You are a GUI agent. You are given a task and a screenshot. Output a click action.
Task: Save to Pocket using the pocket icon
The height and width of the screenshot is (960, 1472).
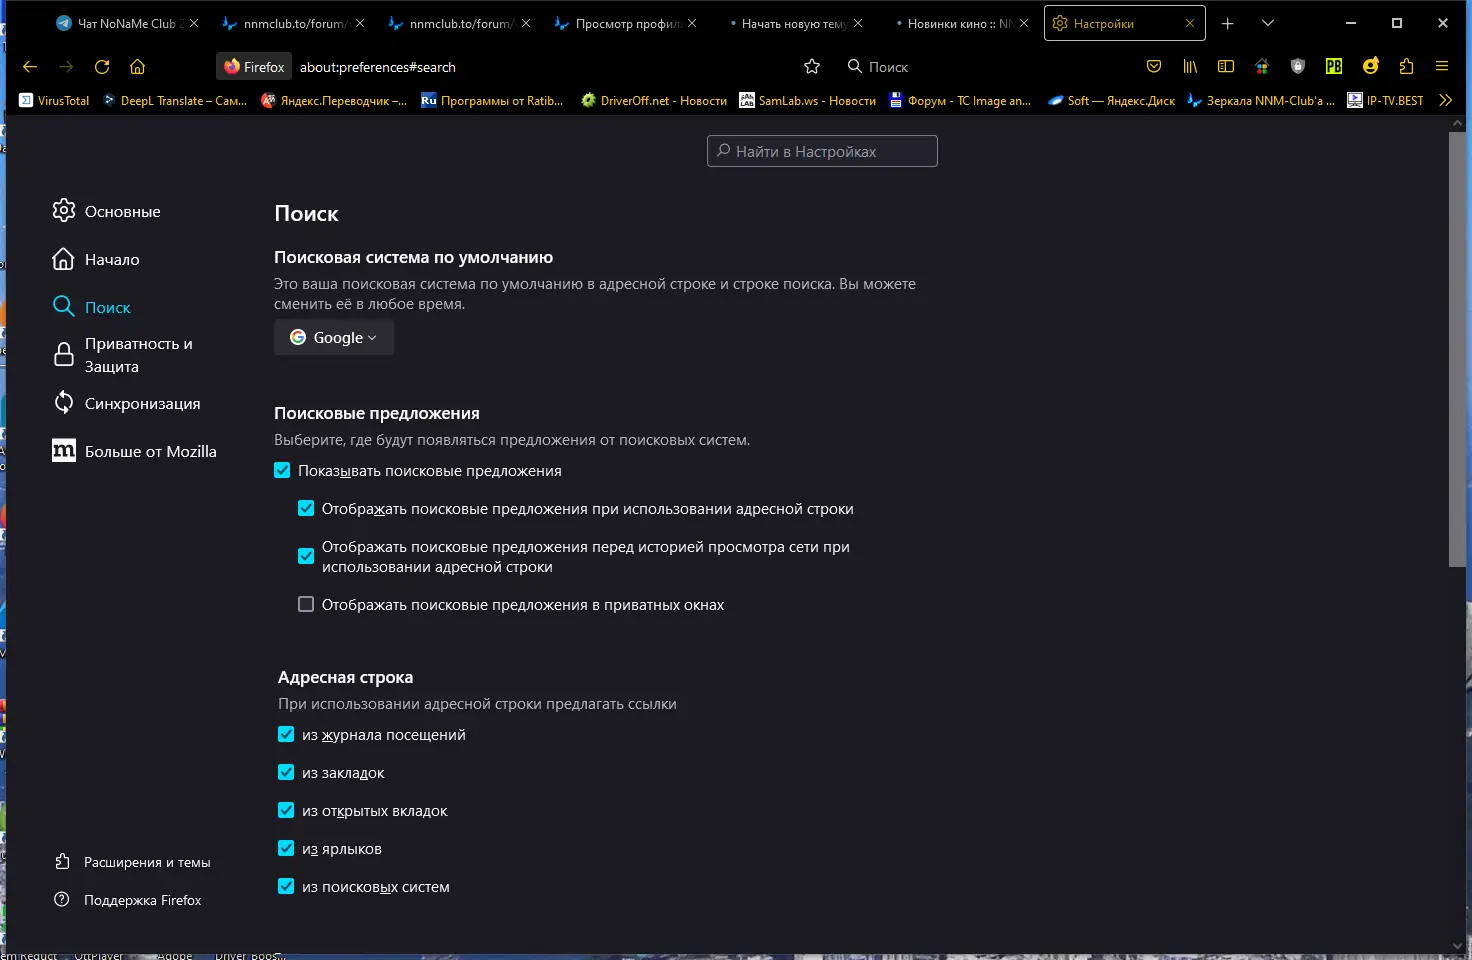(1154, 67)
